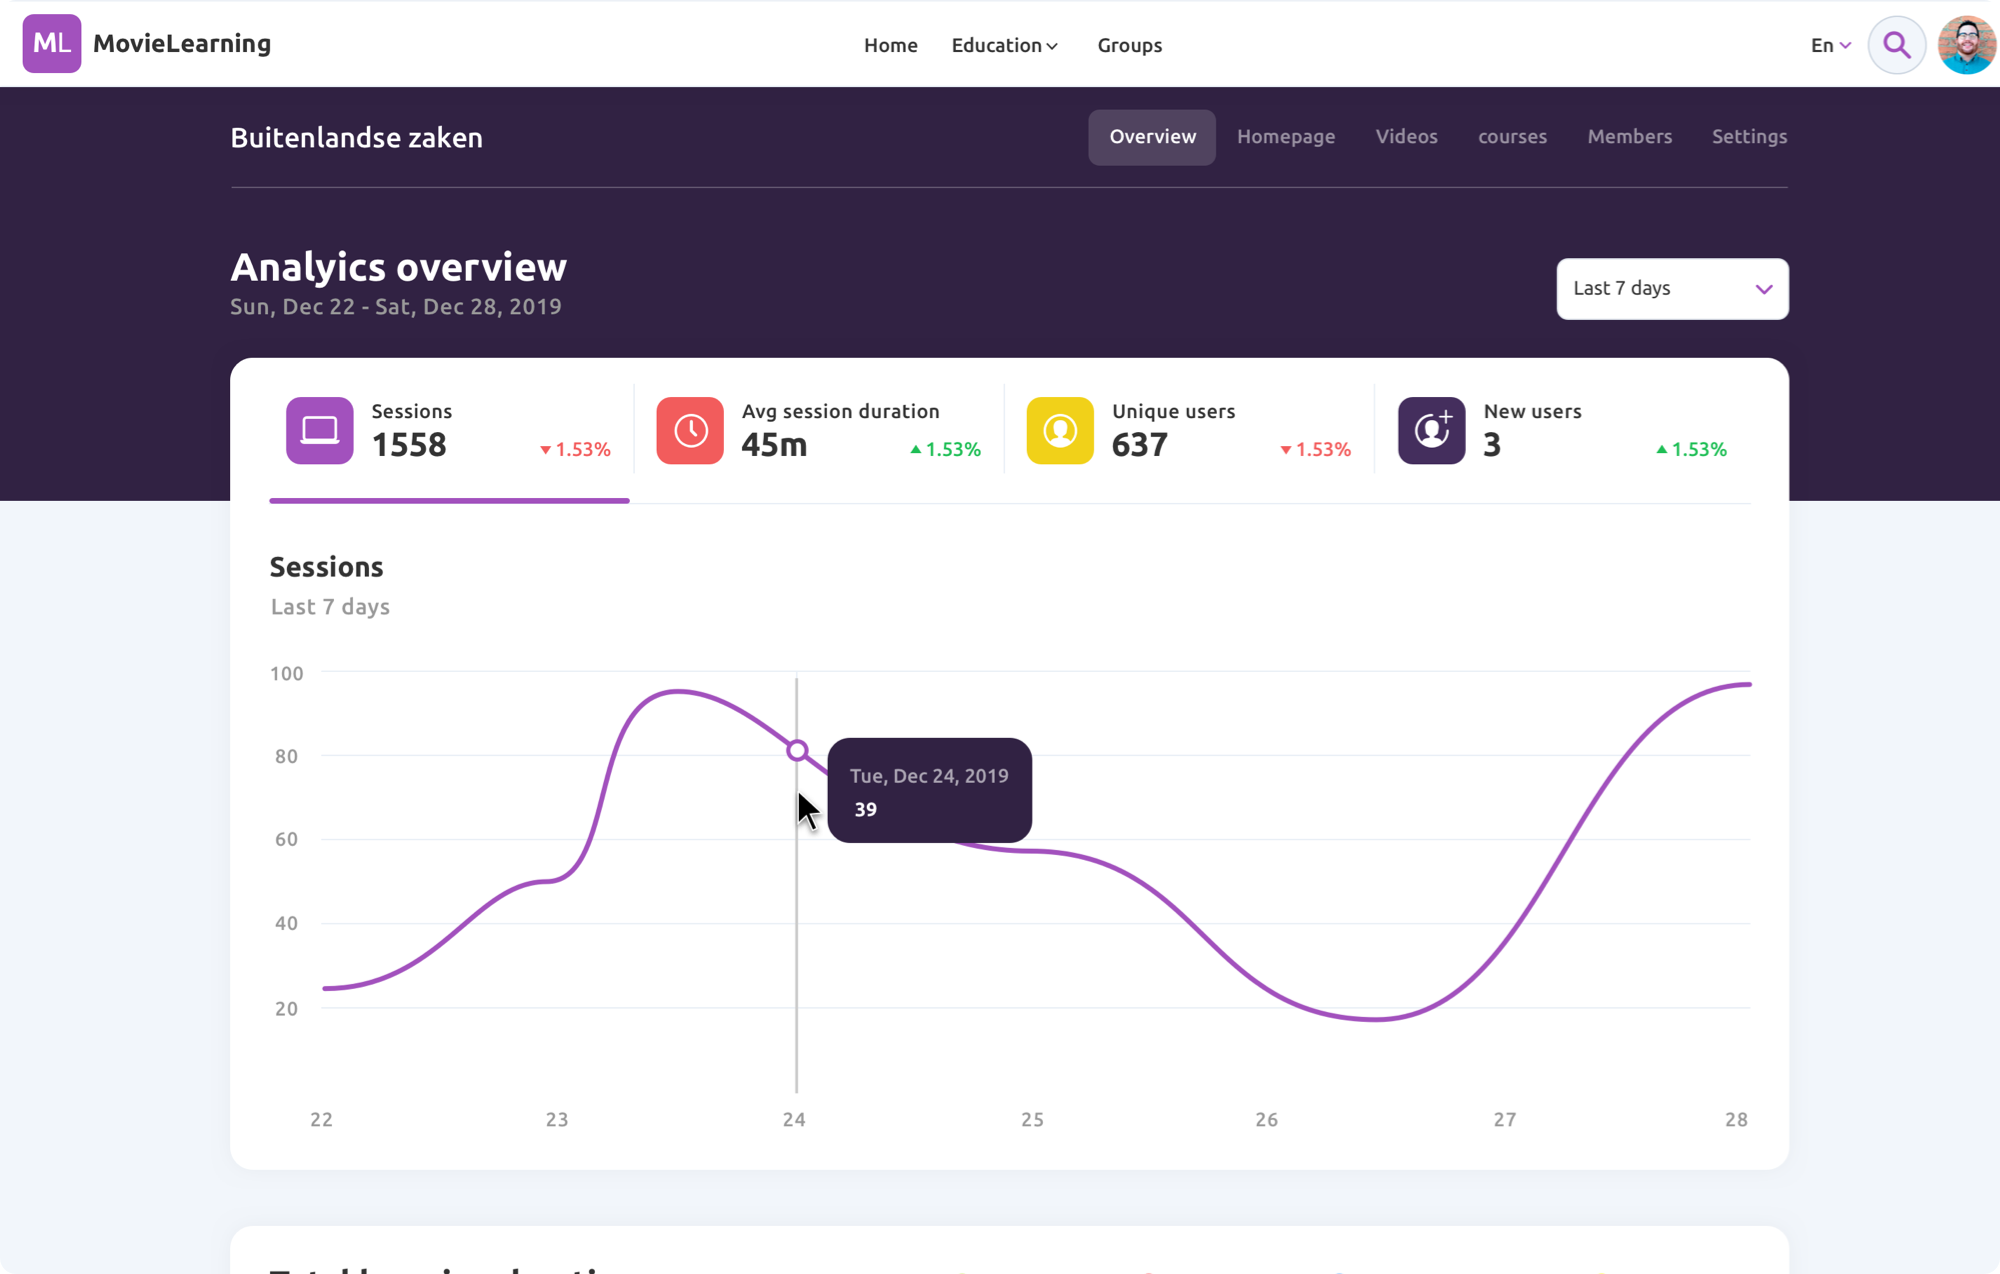Click the Sessions decrease 1.53% indicator

[x=575, y=449]
